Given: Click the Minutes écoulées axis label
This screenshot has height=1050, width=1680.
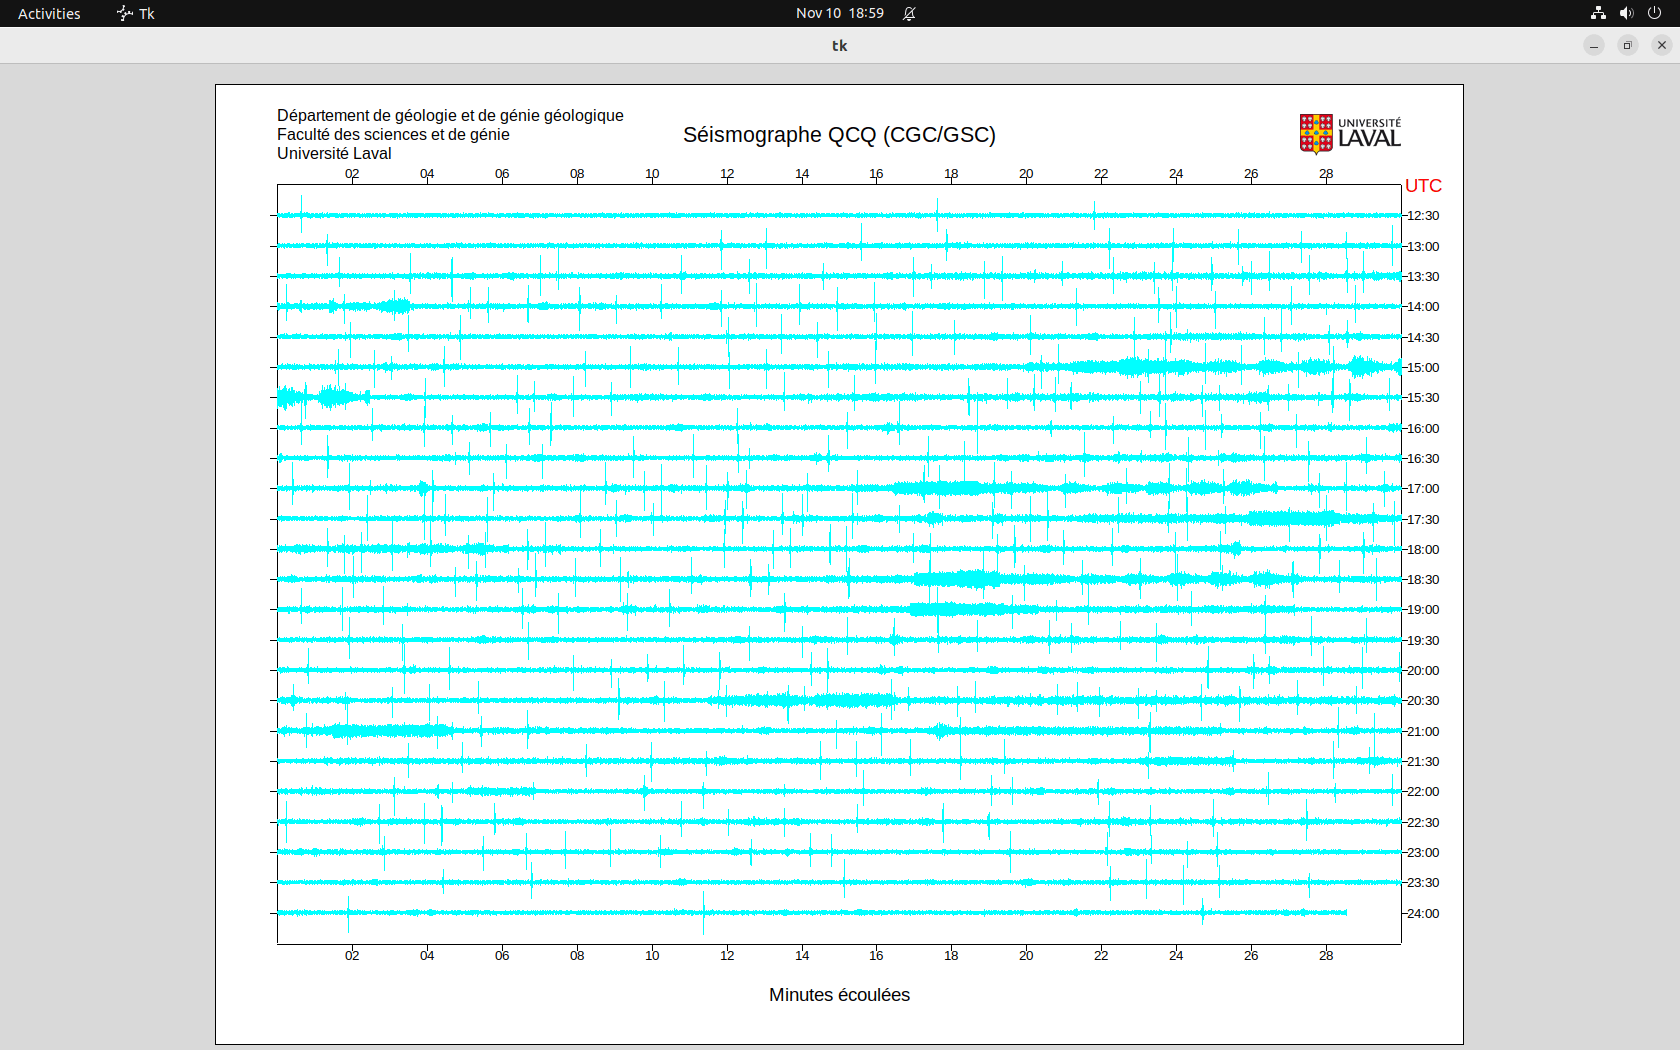Looking at the screenshot, I should pyautogui.click(x=839, y=995).
